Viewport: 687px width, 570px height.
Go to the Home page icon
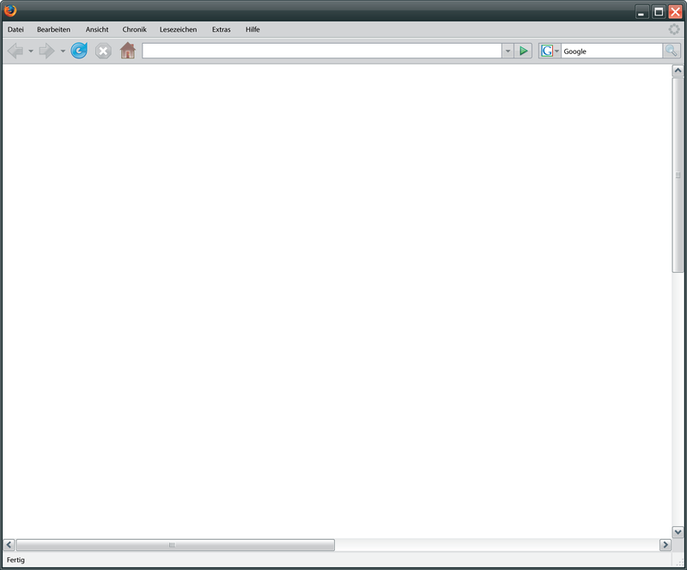(x=128, y=51)
